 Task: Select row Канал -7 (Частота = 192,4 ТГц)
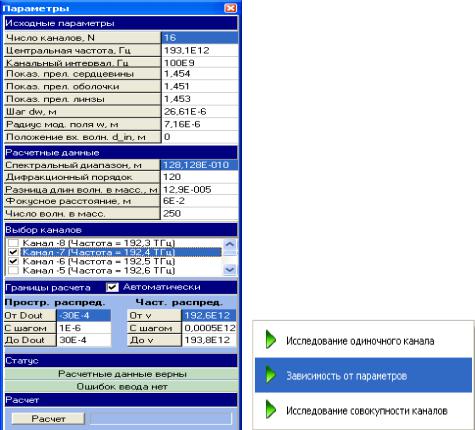pos(121,252)
